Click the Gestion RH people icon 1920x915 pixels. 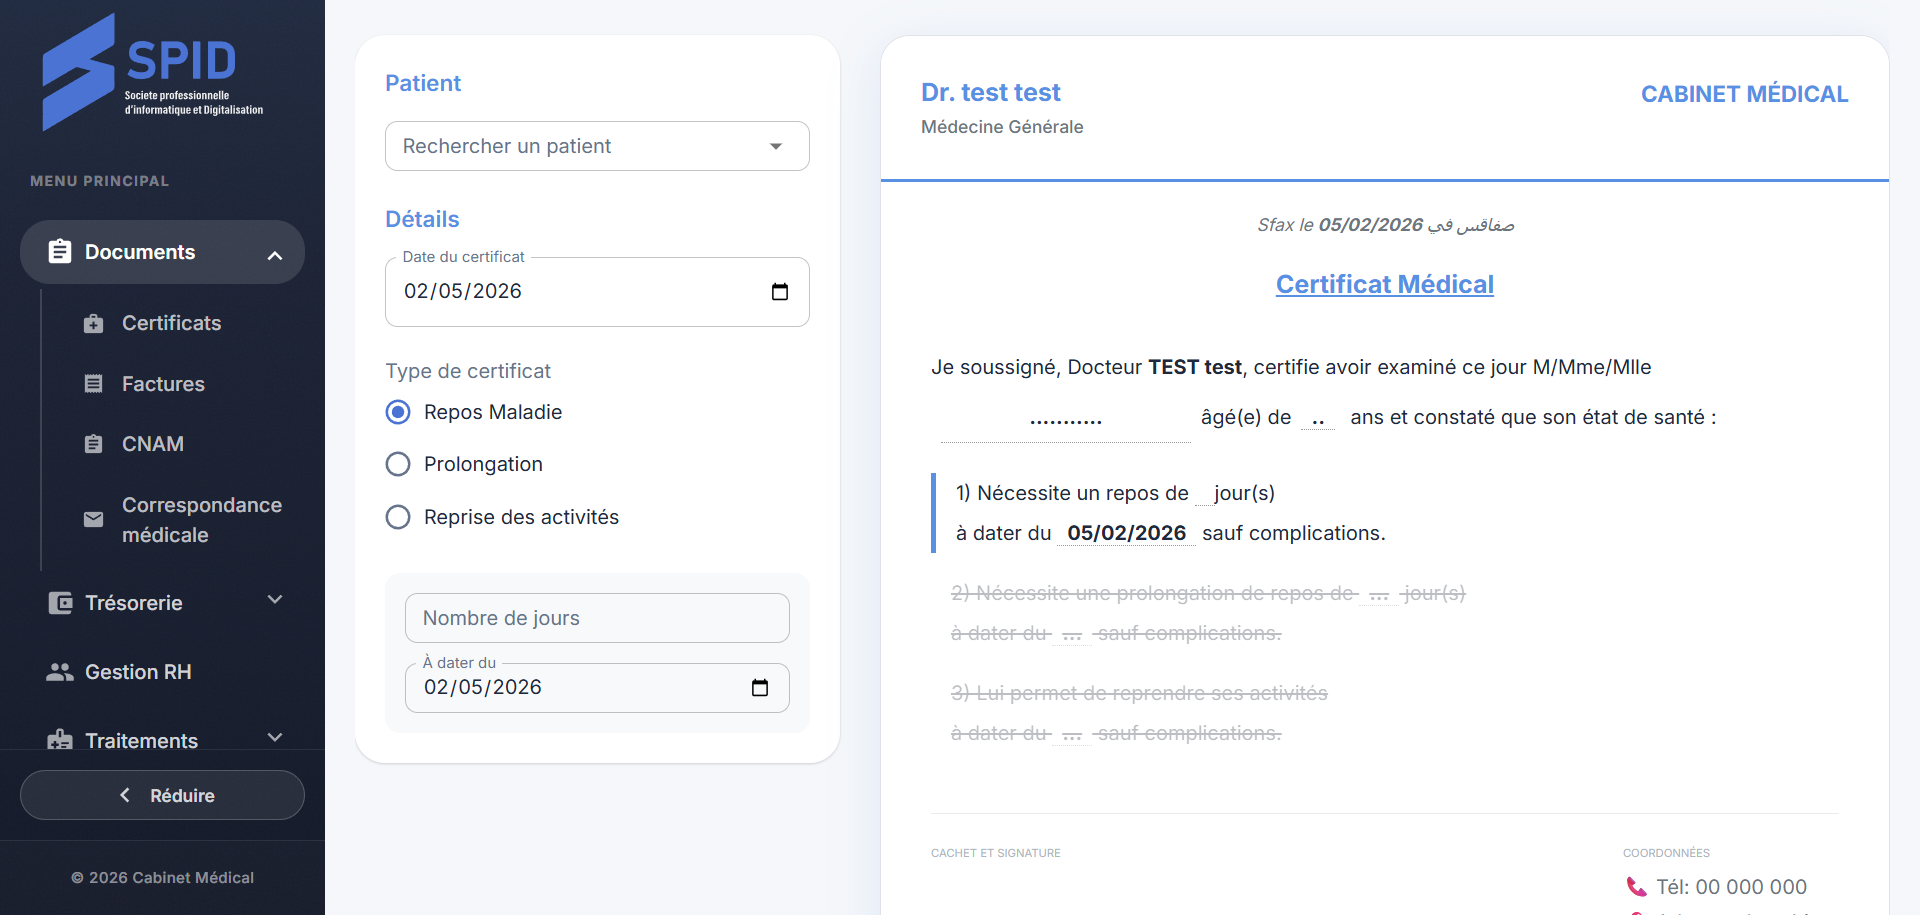[x=60, y=672]
